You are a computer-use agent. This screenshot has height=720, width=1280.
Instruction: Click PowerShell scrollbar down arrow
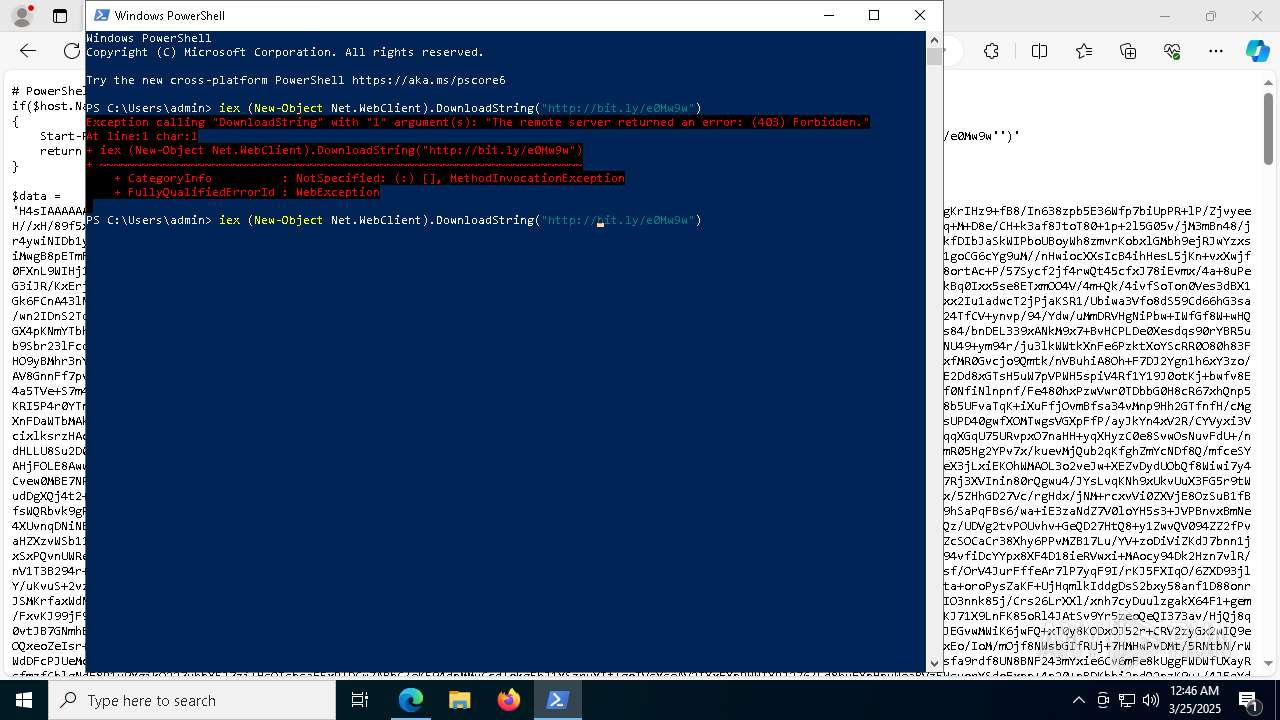(x=934, y=662)
